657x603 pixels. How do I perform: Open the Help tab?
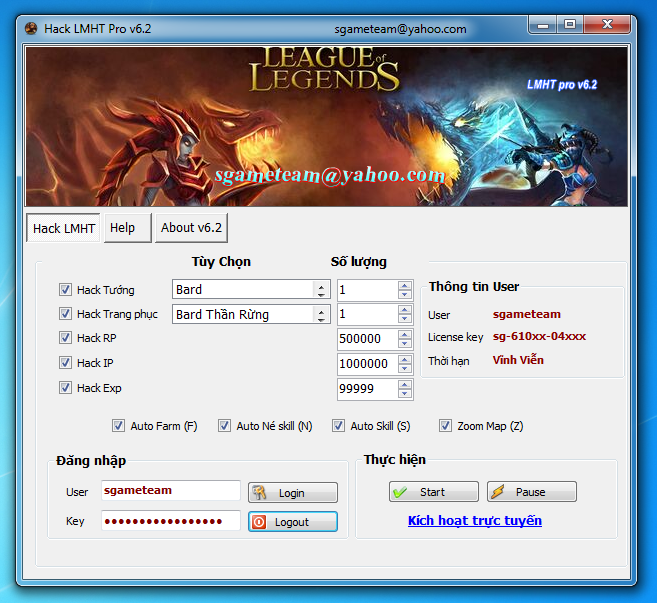pos(127,228)
